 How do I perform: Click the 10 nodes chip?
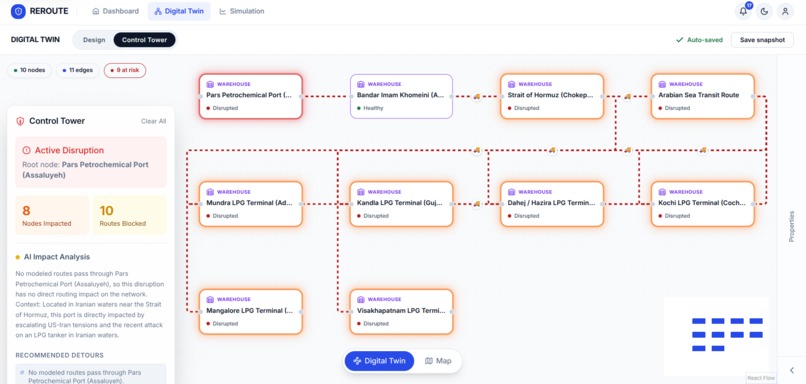coord(29,70)
